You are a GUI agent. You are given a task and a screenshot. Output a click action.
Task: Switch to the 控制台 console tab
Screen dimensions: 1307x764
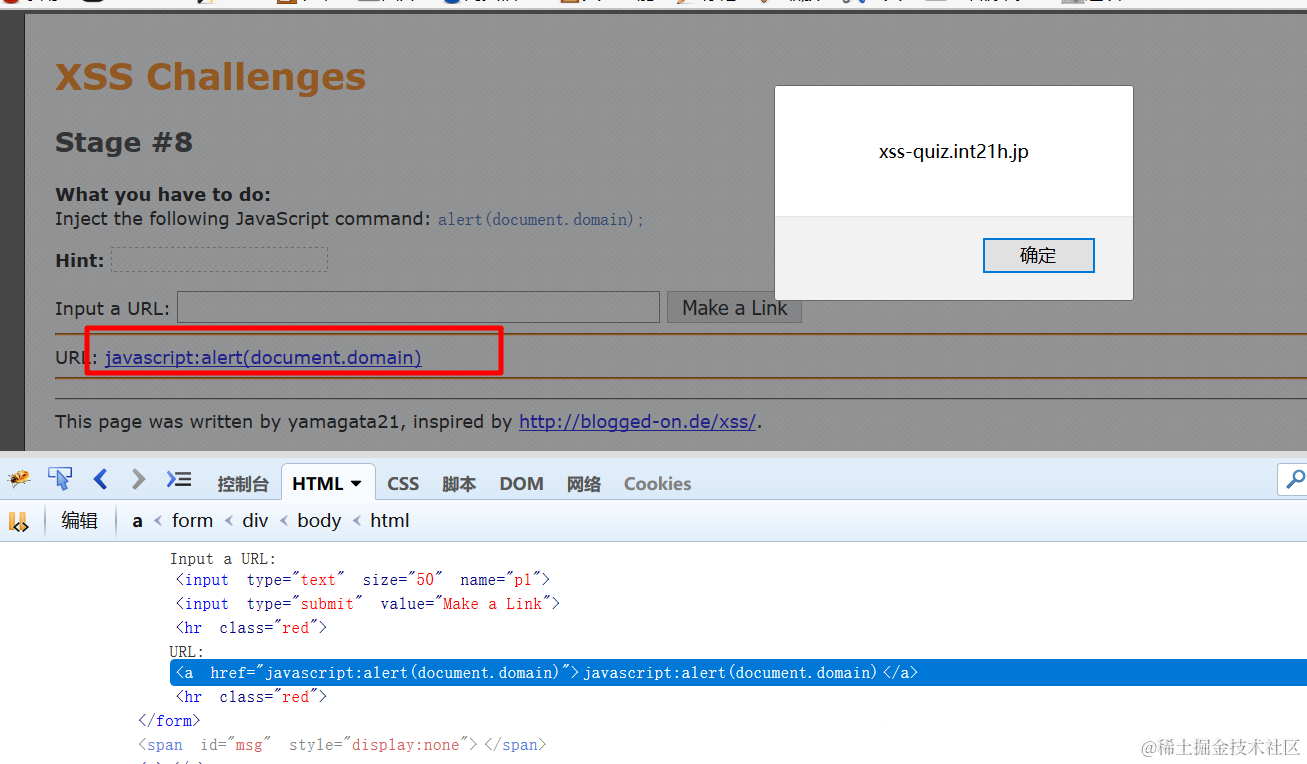pos(243,483)
